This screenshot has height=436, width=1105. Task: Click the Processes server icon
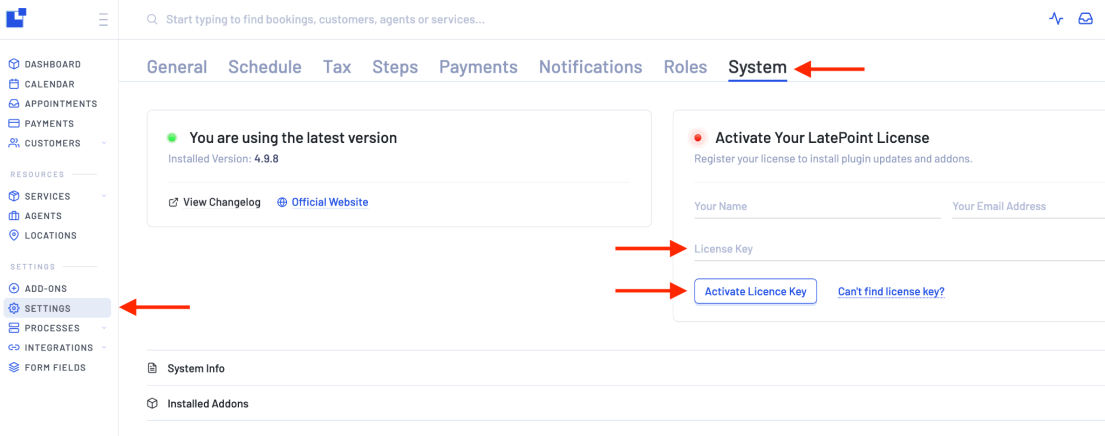(x=13, y=328)
